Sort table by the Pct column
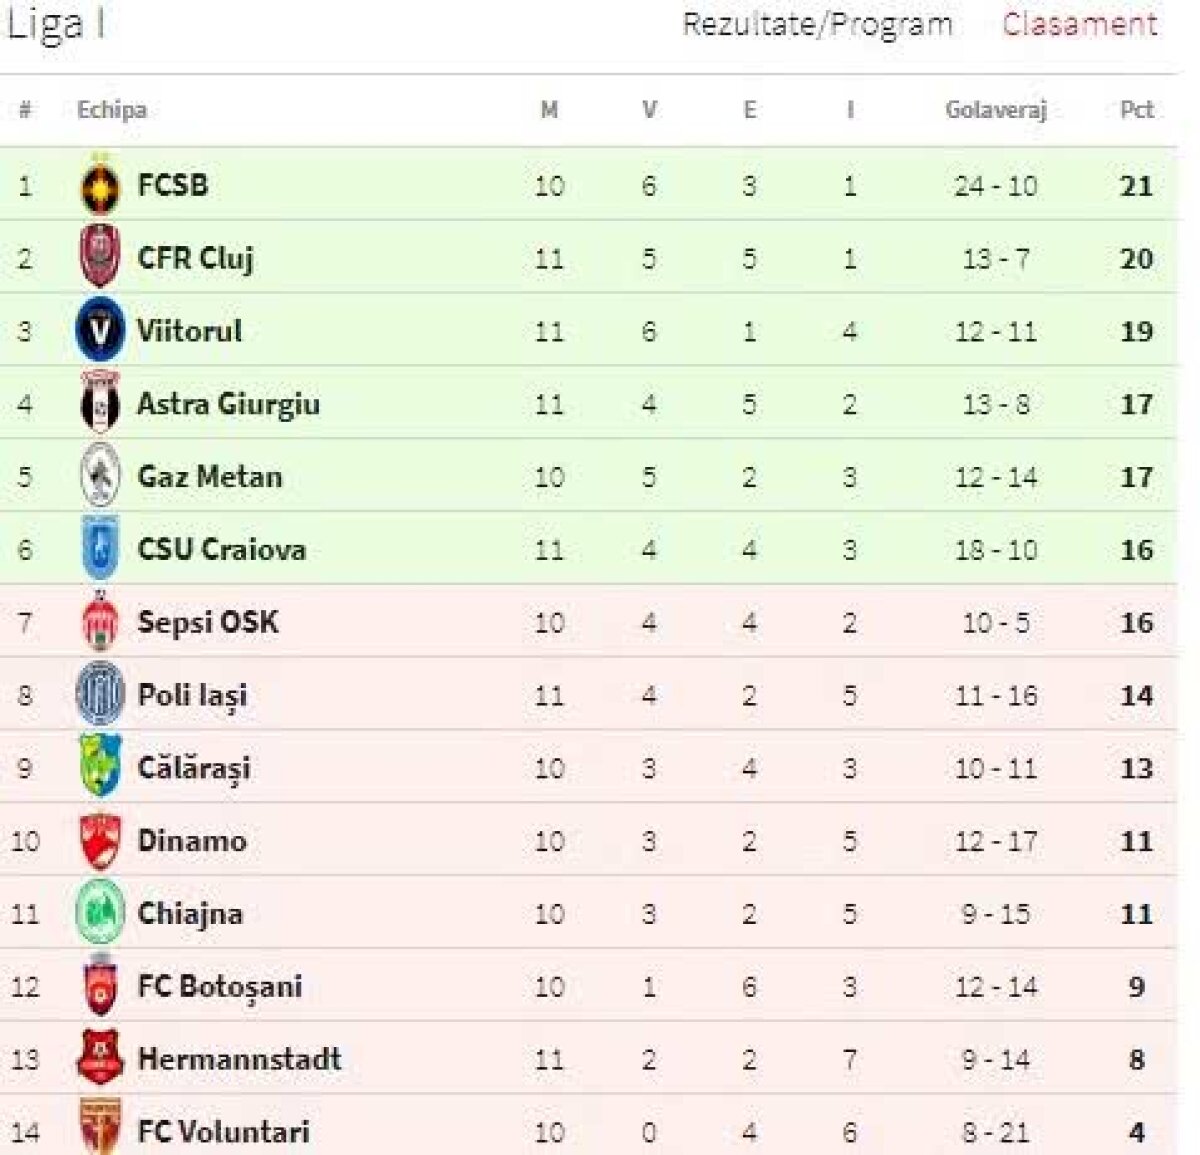Viewport: 1200px width, 1155px height. [x=1133, y=110]
